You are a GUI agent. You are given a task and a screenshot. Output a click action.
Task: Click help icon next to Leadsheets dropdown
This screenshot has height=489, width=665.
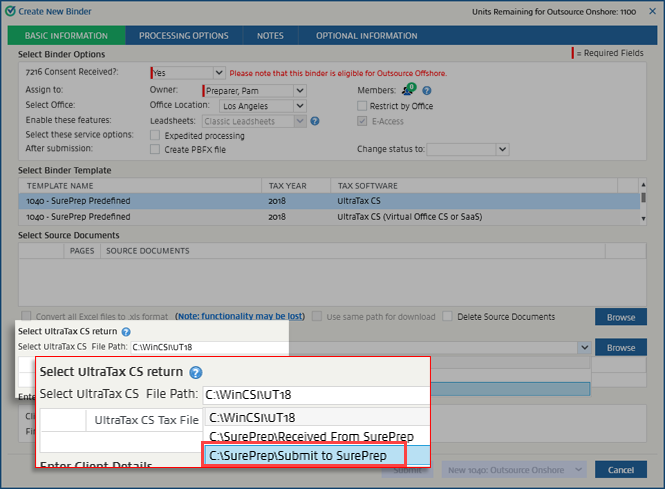click(314, 121)
